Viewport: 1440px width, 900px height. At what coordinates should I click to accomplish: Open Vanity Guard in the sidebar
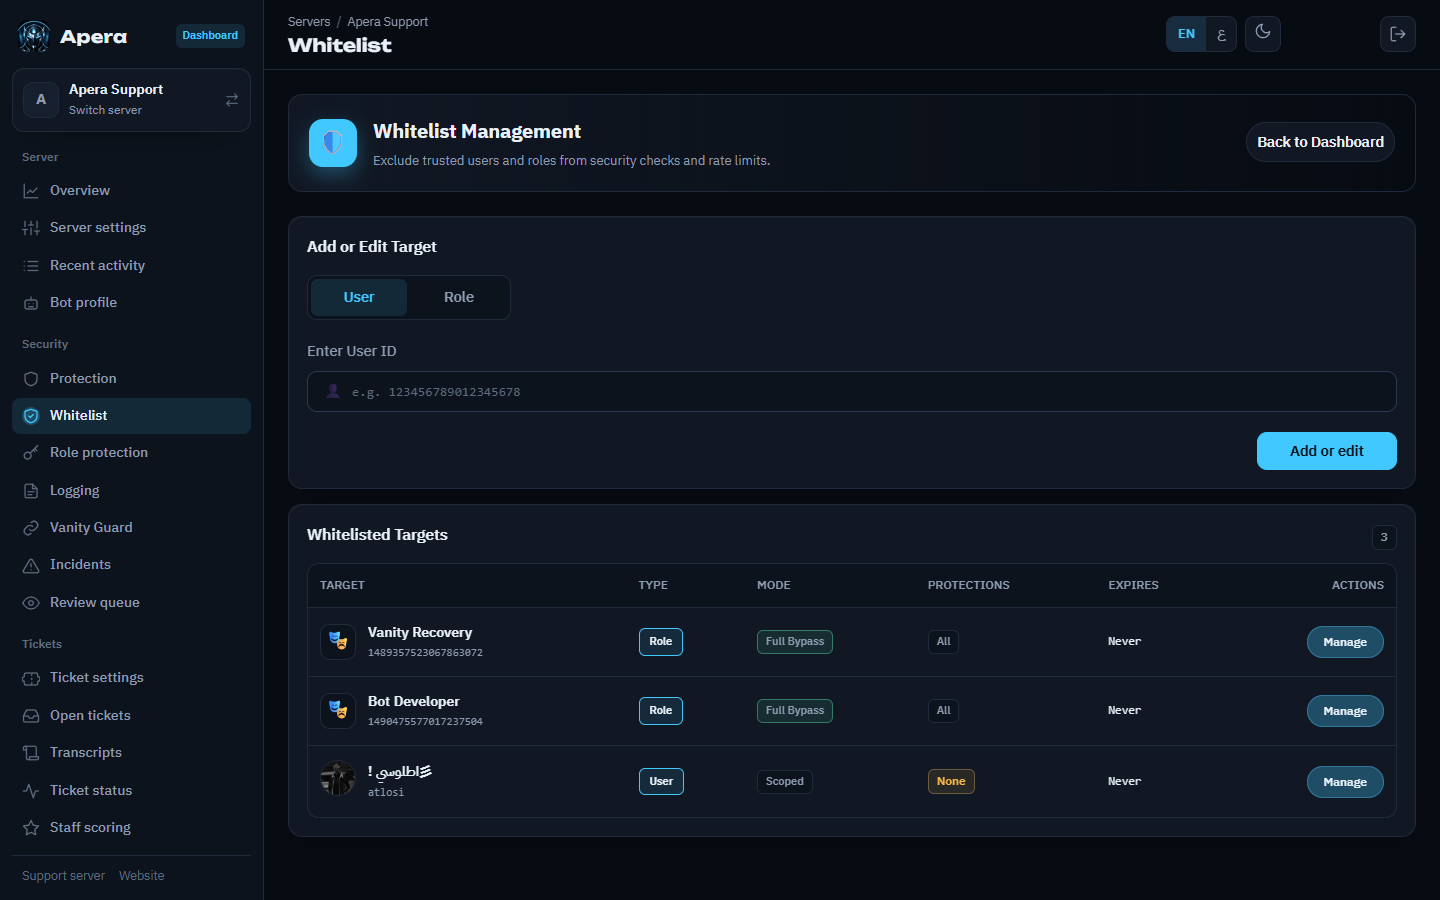[x=131, y=528]
